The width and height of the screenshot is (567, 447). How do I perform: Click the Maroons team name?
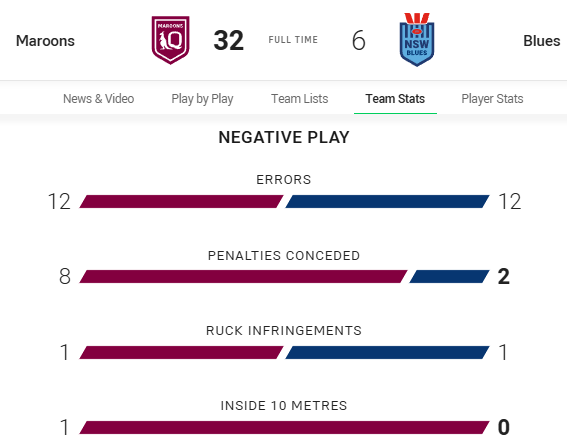point(45,41)
